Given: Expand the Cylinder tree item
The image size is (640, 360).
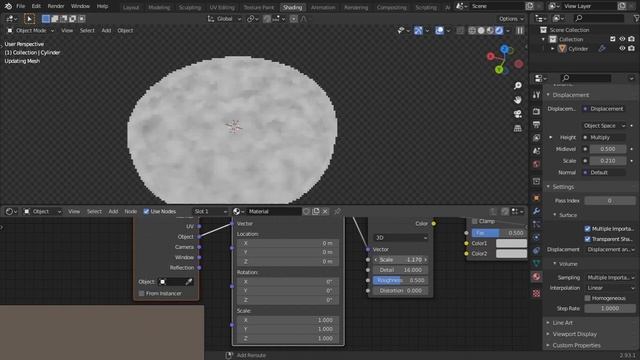Looking at the screenshot, I should (x=553, y=49).
